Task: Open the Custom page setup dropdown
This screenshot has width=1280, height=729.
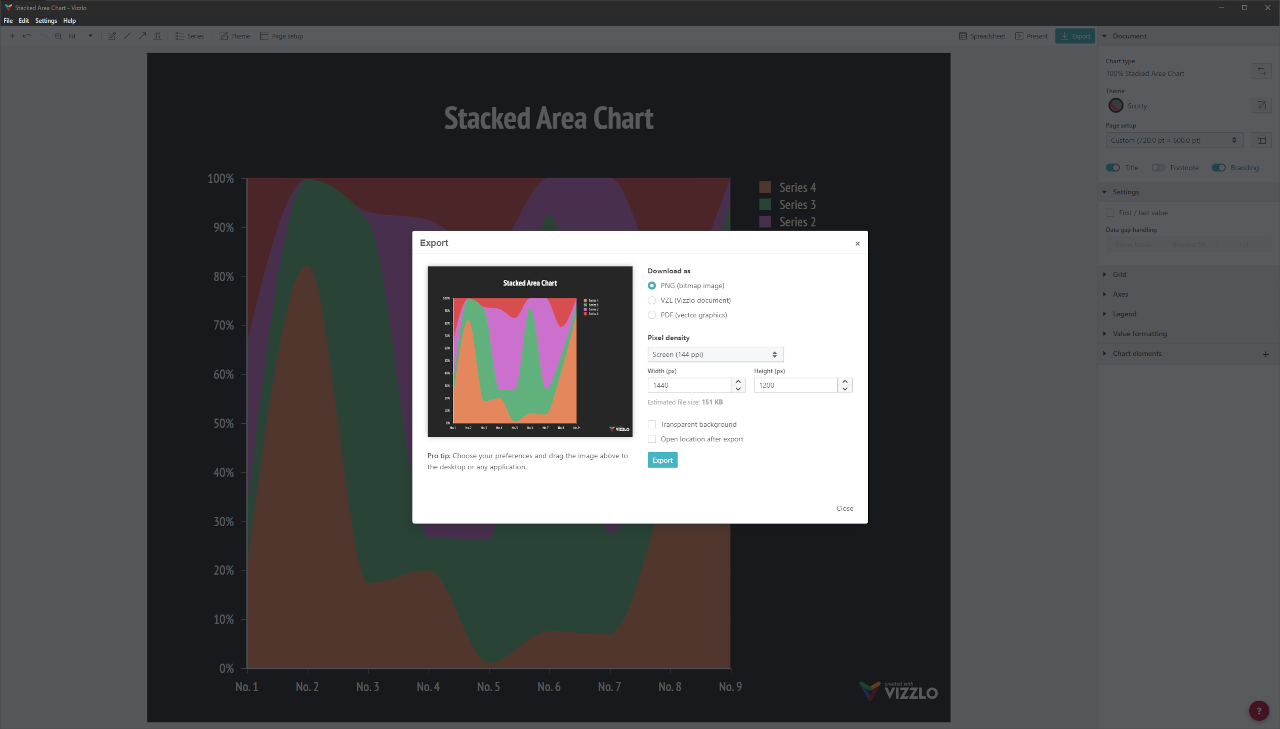Action: 1174,140
